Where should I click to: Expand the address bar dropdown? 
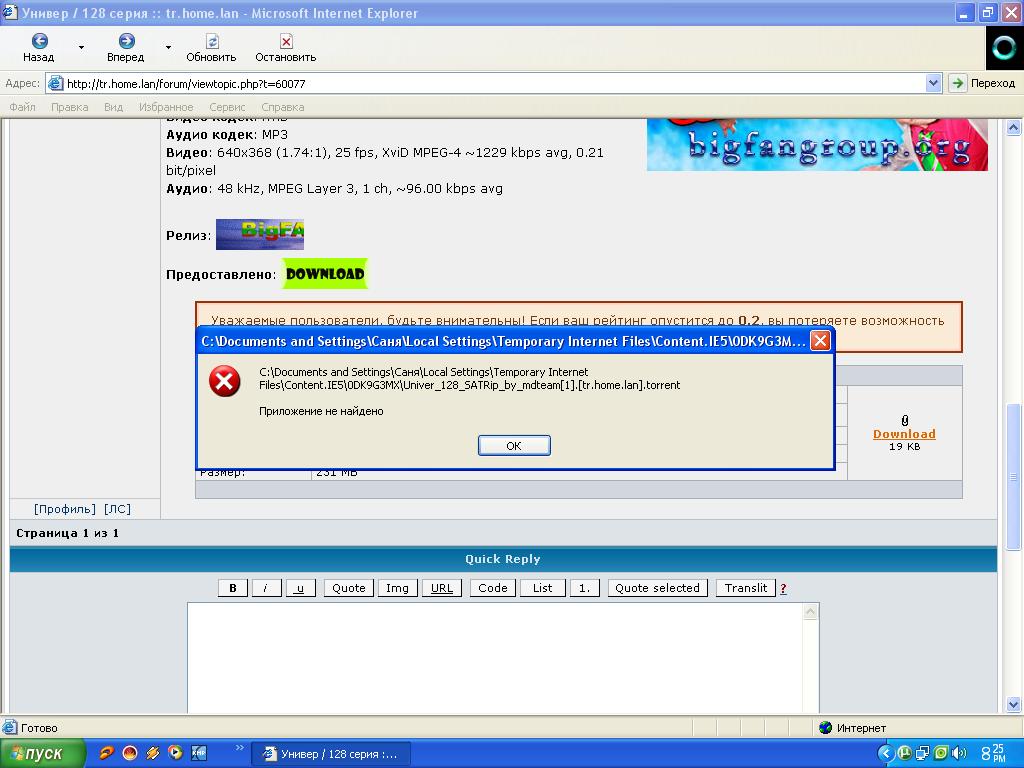click(933, 83)
